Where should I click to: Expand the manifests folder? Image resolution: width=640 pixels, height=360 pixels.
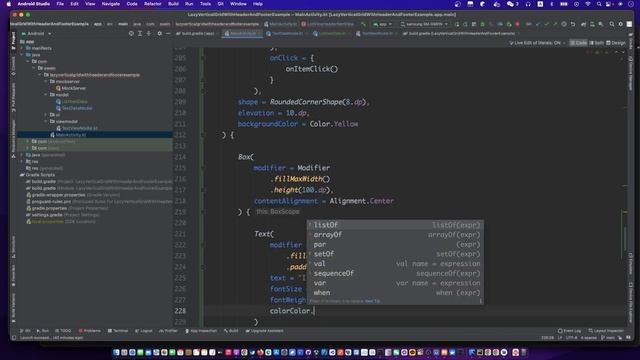pos(22,48)
